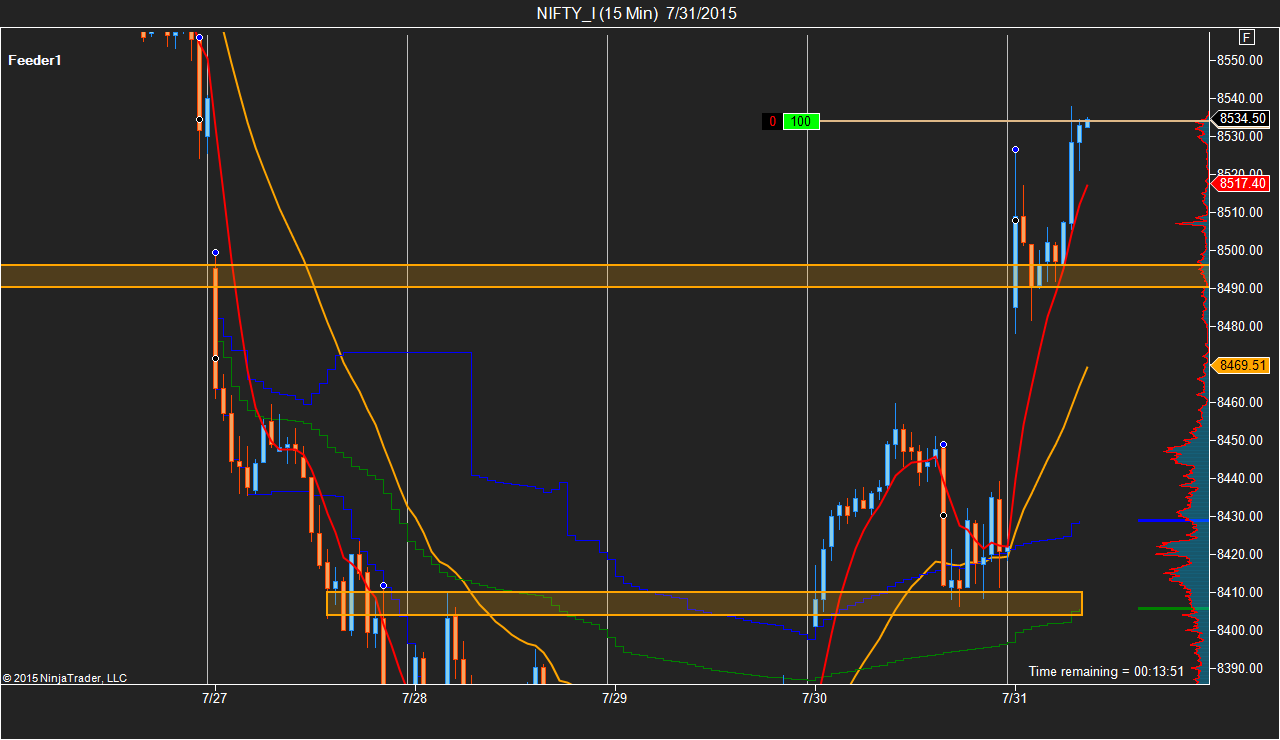
Task: Click the 8540.00 price axis label
Action: click(x=1241, y=98)
